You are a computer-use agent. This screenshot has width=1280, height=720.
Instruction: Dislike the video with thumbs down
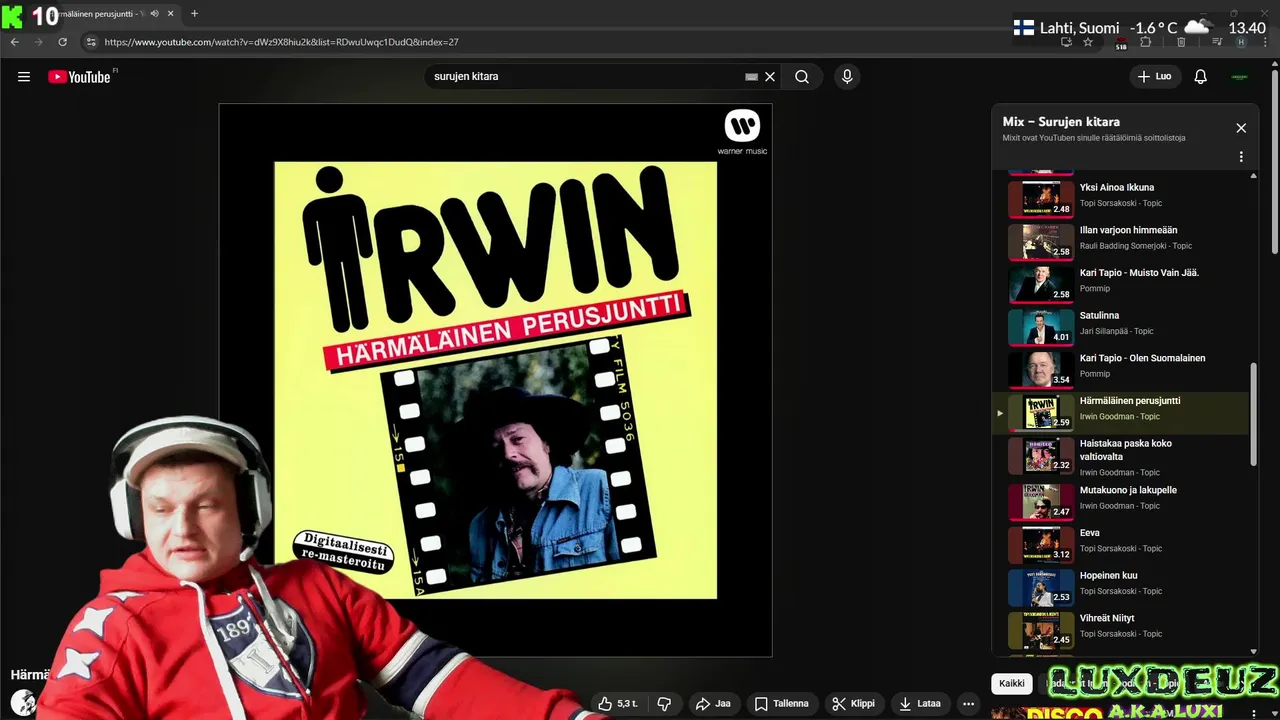point(664,704)
